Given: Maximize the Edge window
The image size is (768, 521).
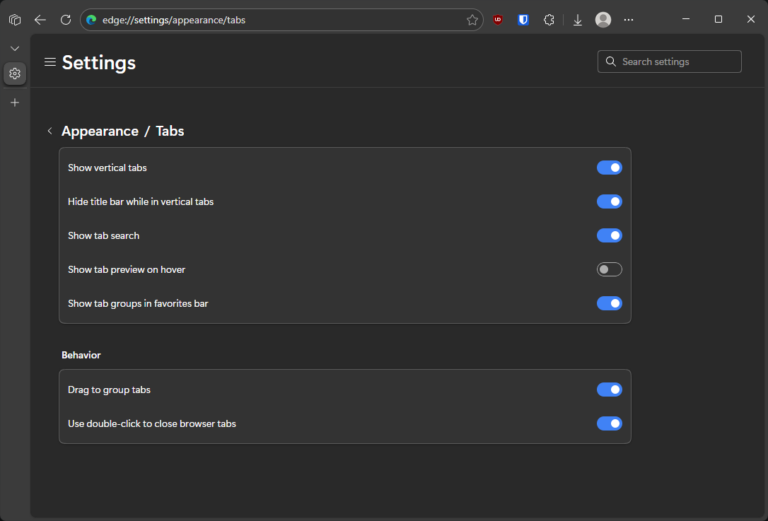Looking at the screenshot, I should pos(718,19).
